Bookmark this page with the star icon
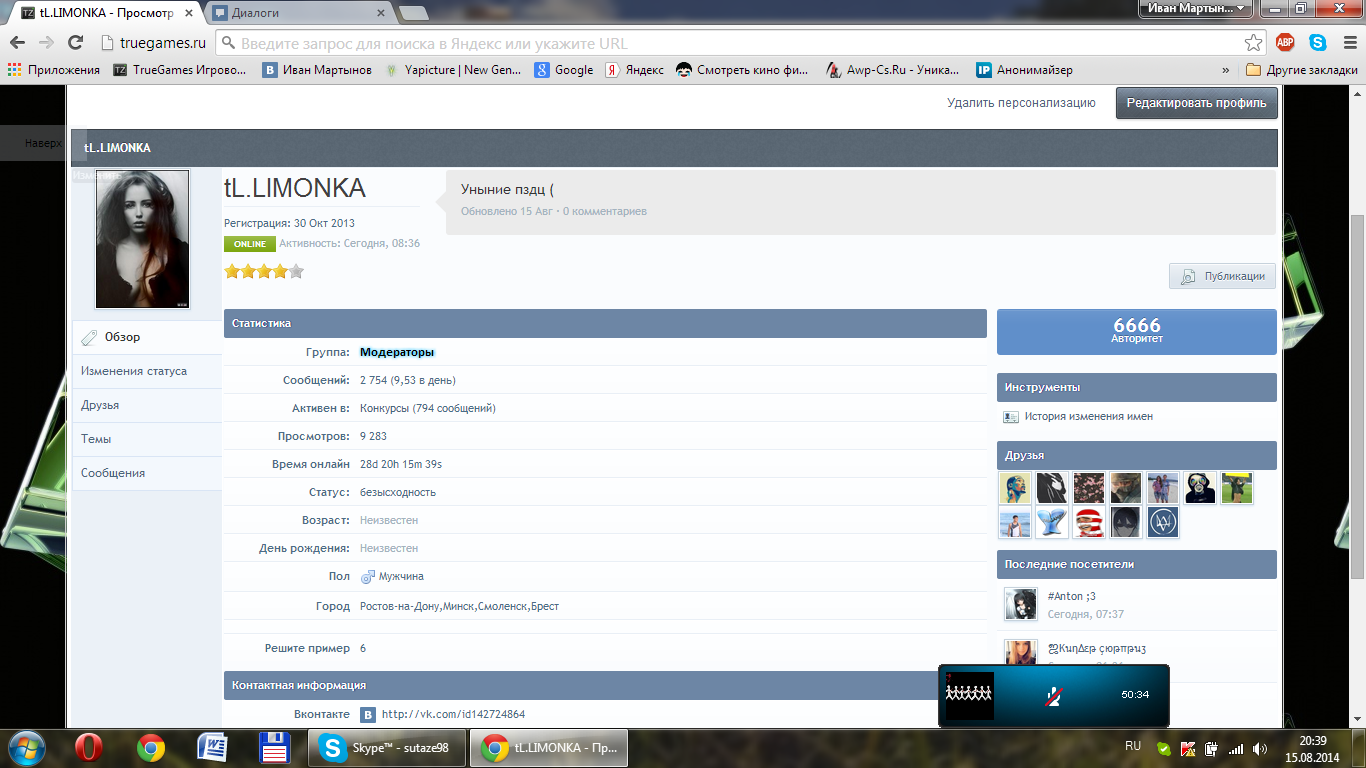1366x768 pixels. pos(1253,43)
